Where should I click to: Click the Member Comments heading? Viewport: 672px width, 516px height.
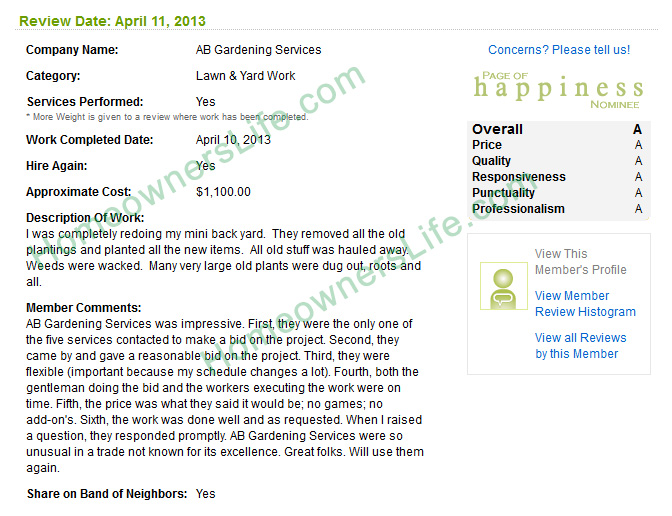(x=84, y=308)
